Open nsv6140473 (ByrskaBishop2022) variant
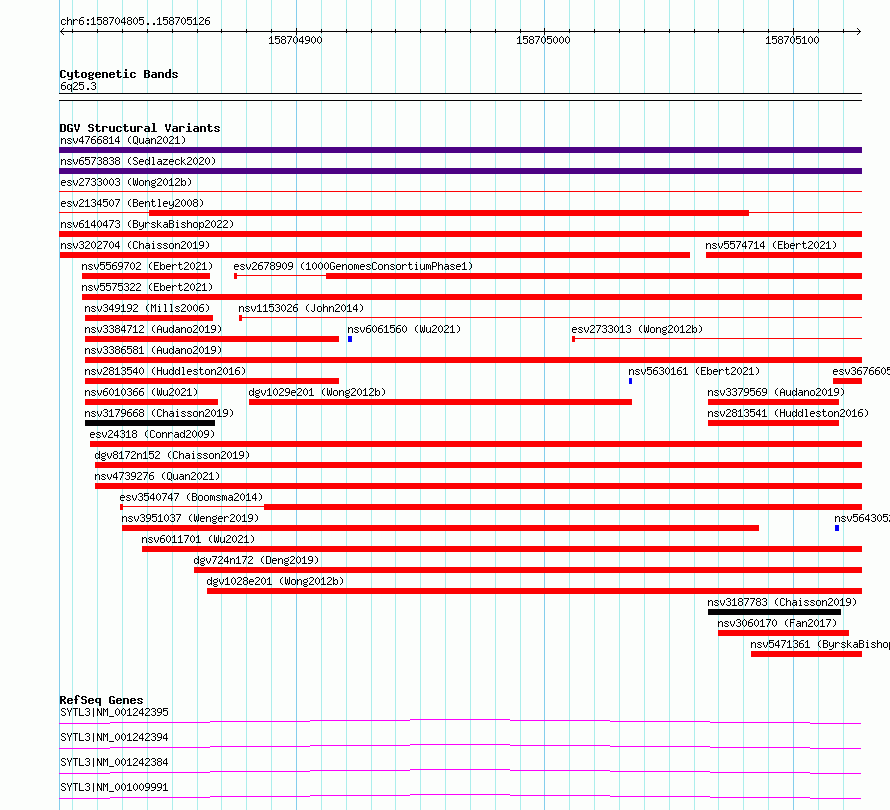This screenshot has width=890, height=810. 147,224
